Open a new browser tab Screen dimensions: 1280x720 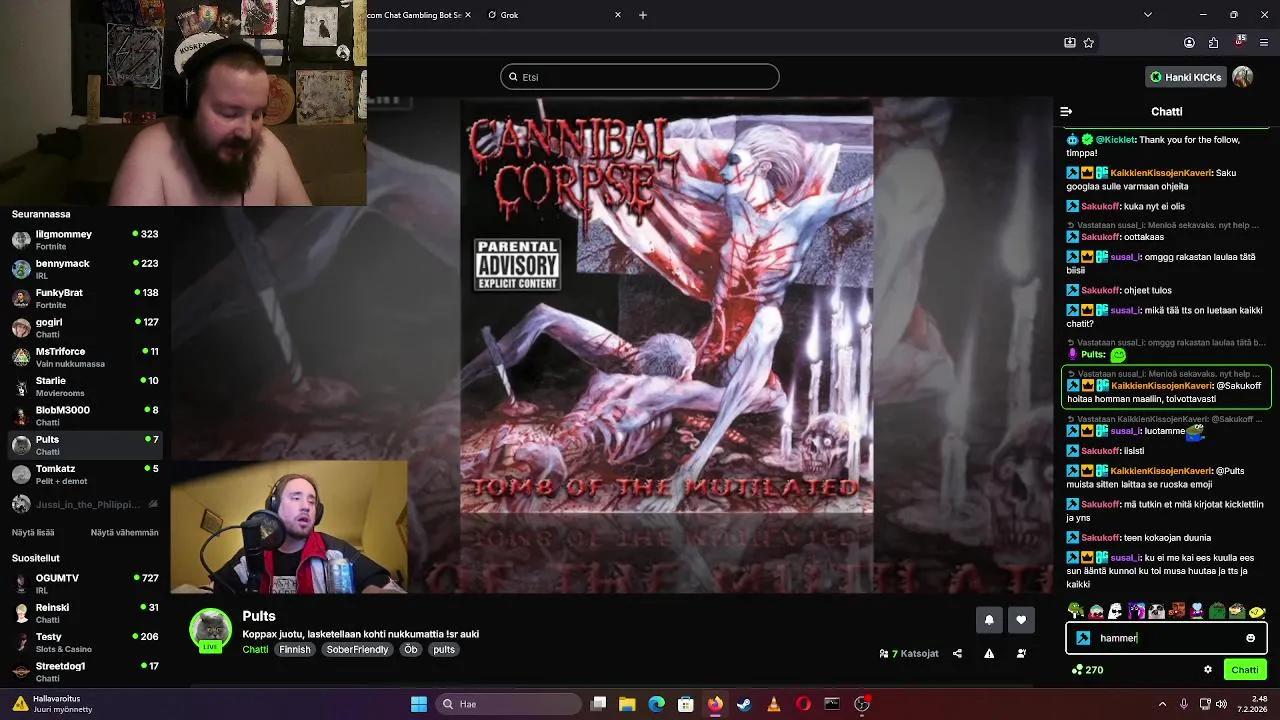click(643, 15)
